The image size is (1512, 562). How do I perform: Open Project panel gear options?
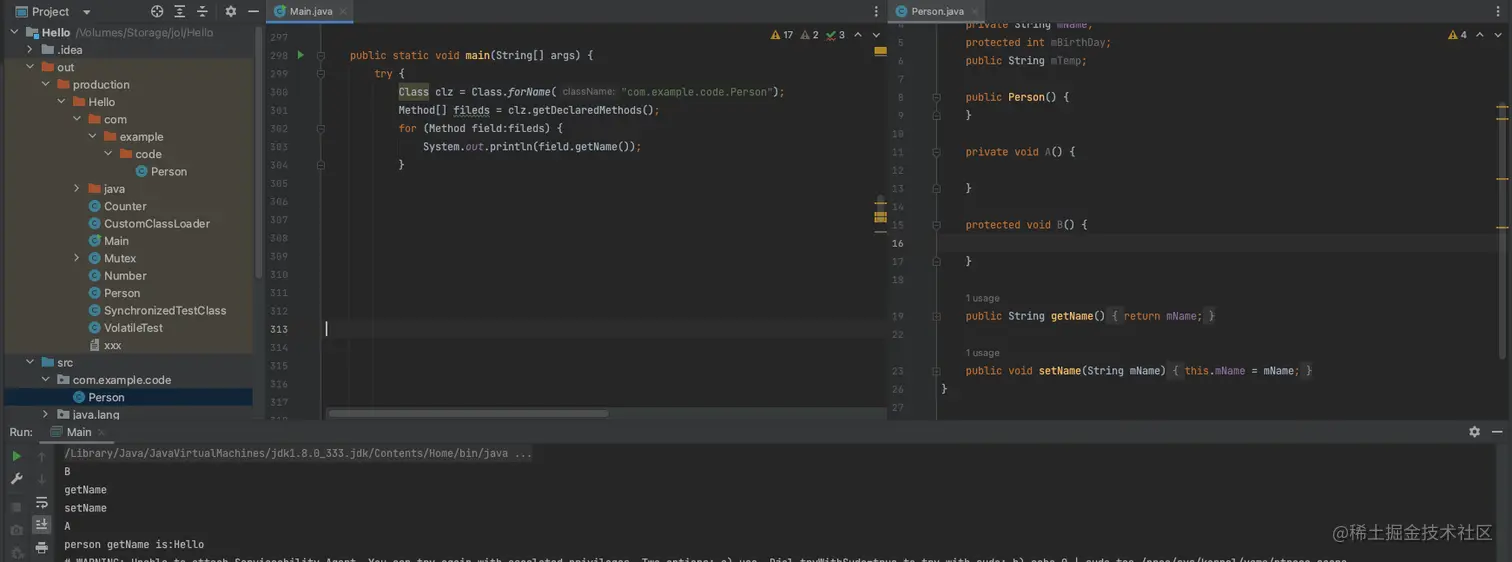pos(231,12)
